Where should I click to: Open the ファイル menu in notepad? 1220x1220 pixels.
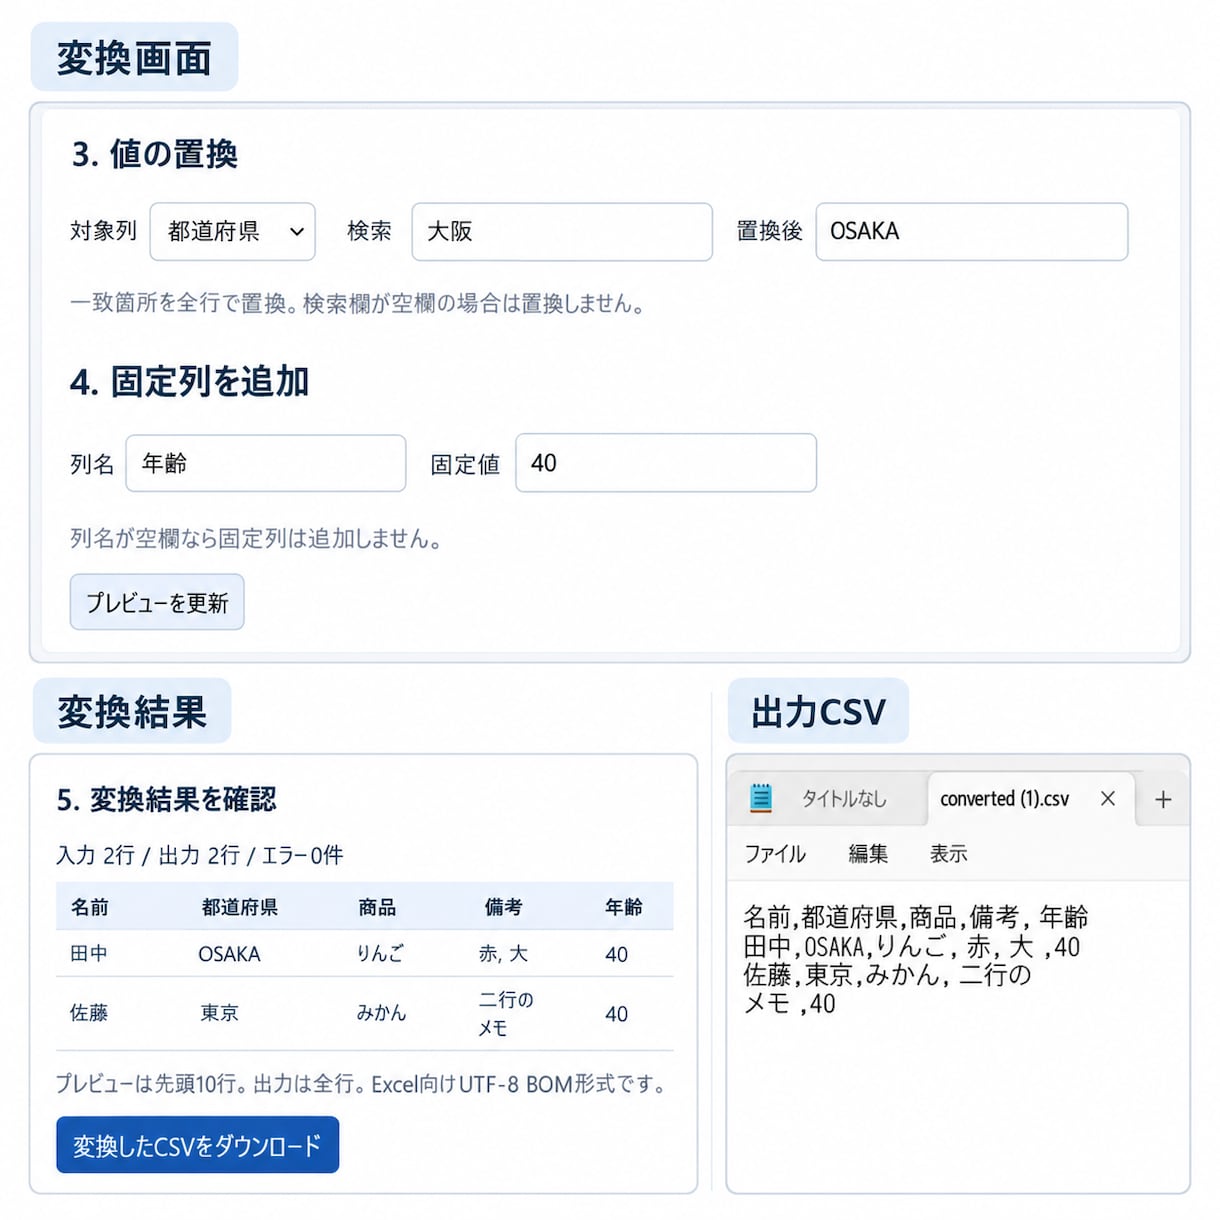coord(775,853)
